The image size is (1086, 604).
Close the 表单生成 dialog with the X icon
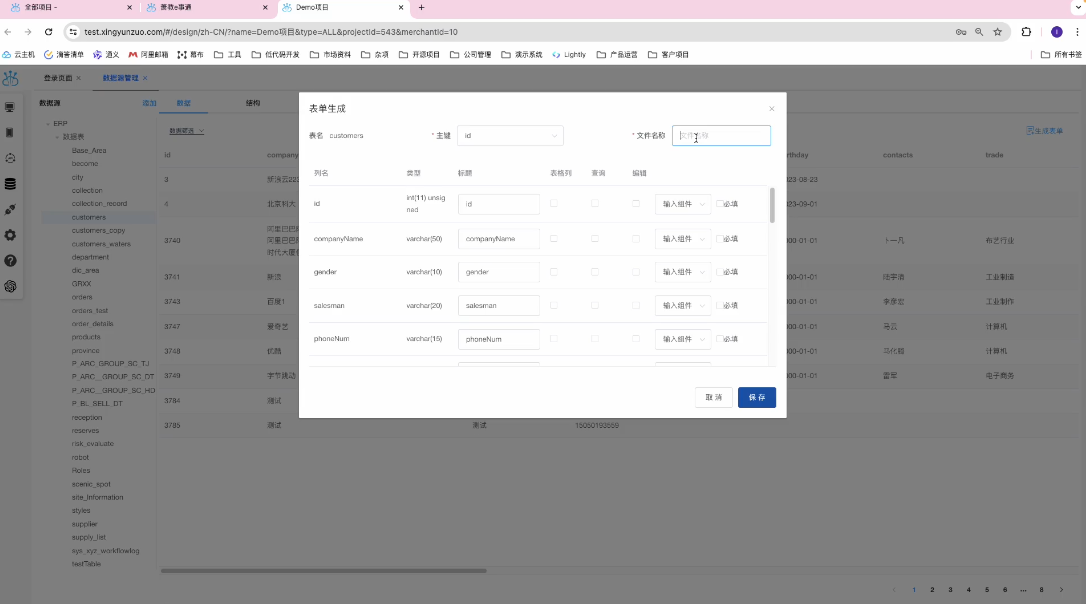click(x=771, y=109)
